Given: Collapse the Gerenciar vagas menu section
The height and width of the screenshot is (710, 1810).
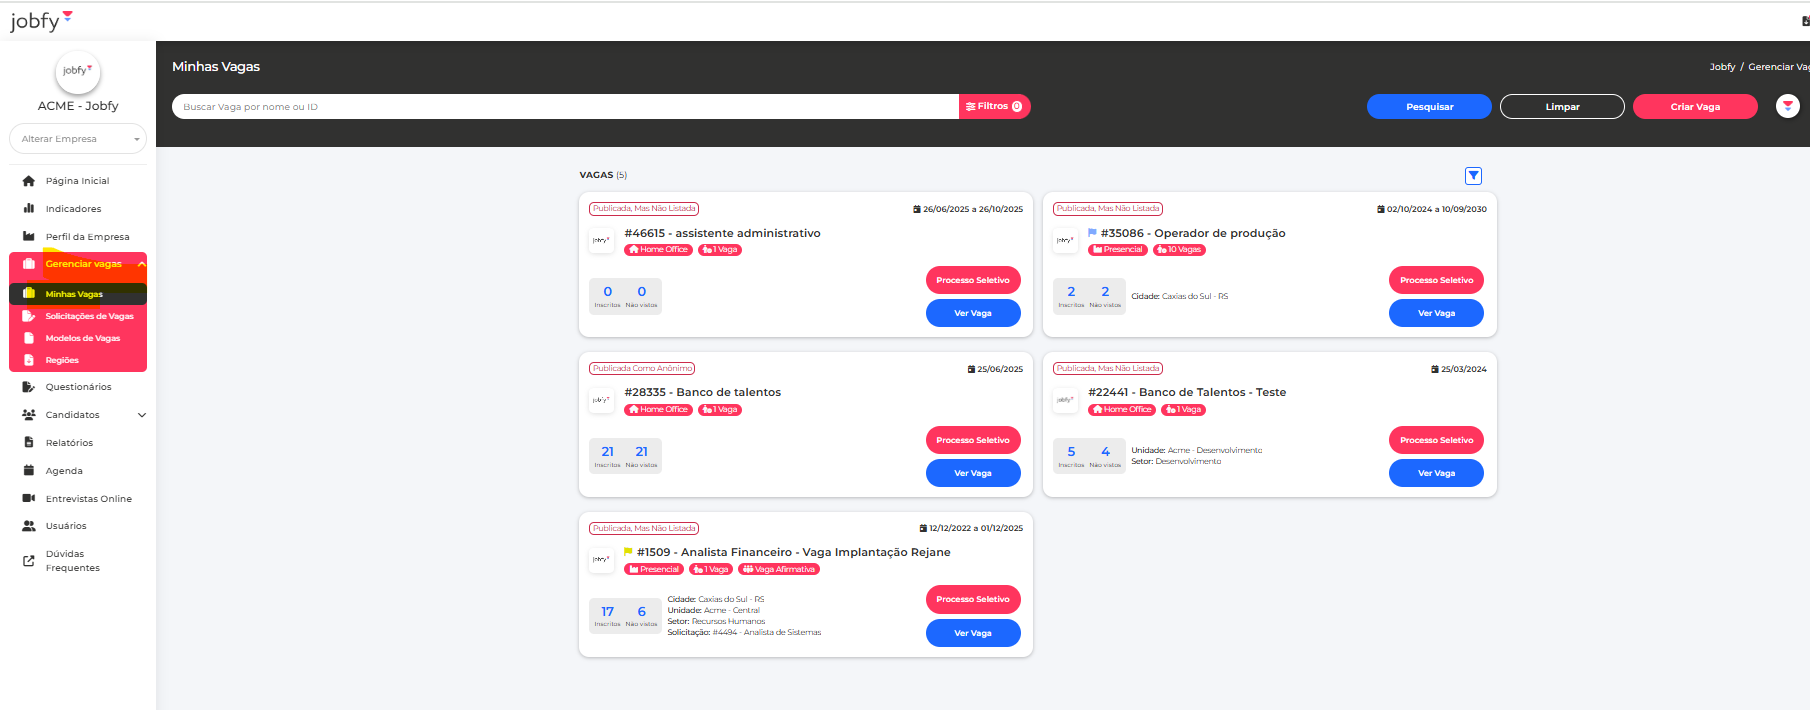Looking at the screenshot, I should pos(141,264).
